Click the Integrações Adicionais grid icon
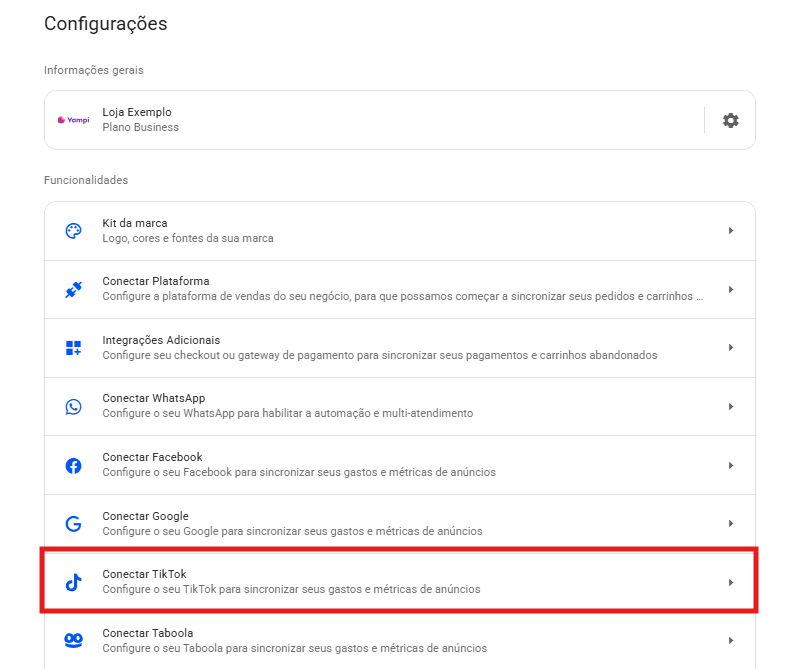This screenshot has height=669, width=795. point(74,348)
